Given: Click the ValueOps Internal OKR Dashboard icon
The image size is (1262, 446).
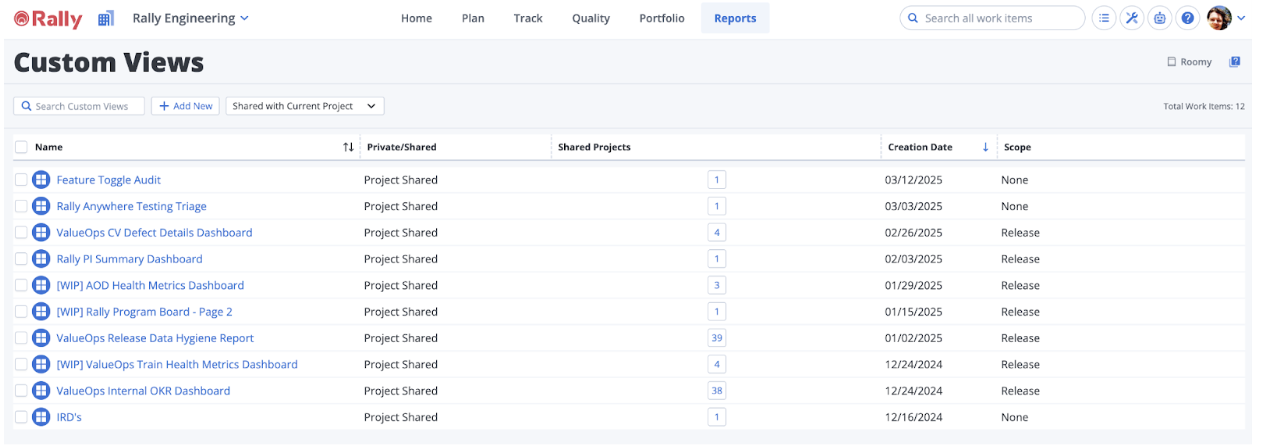Looking at the screenshot, I should pos(41,391).
